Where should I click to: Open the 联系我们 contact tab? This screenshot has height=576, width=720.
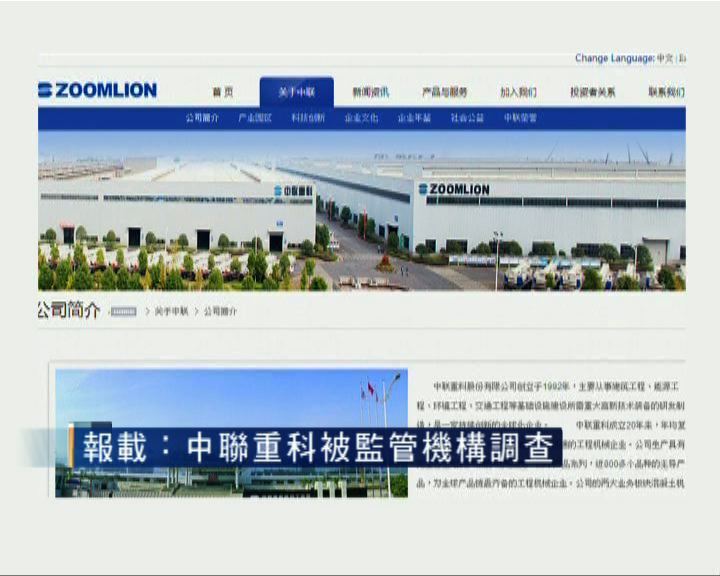[x=666, y=92]
